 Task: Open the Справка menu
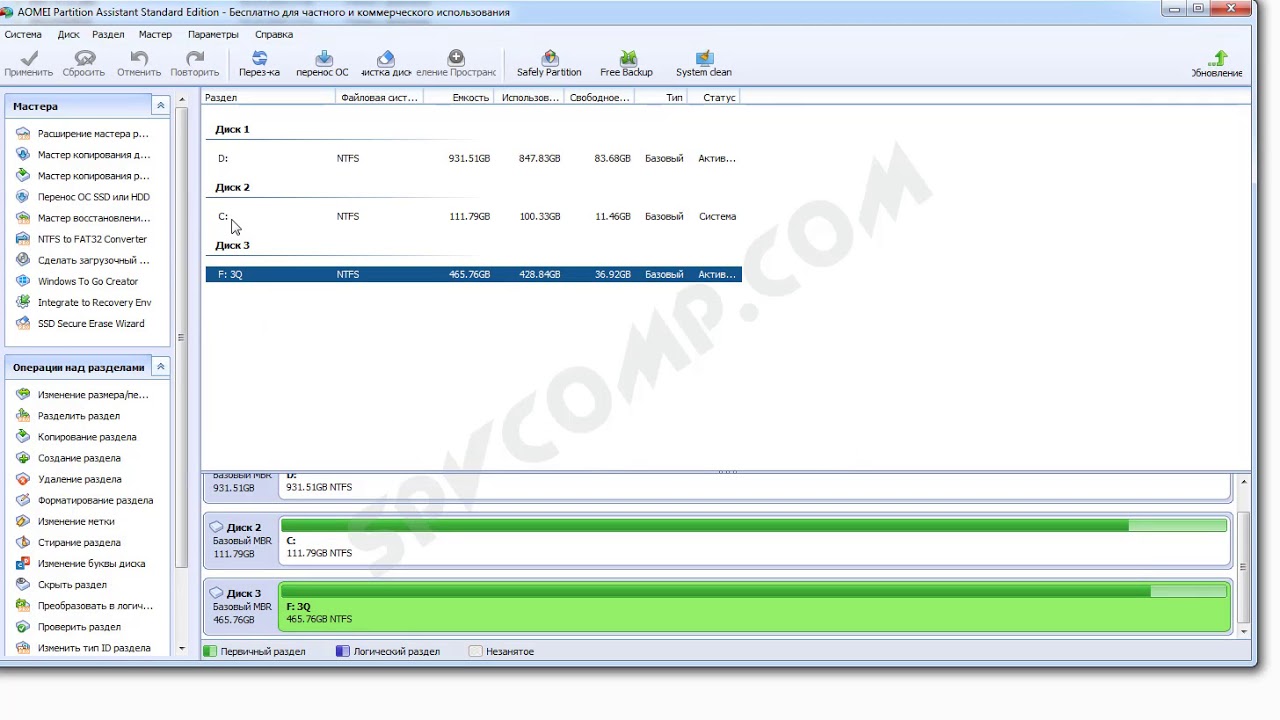(x=274, y=34)
